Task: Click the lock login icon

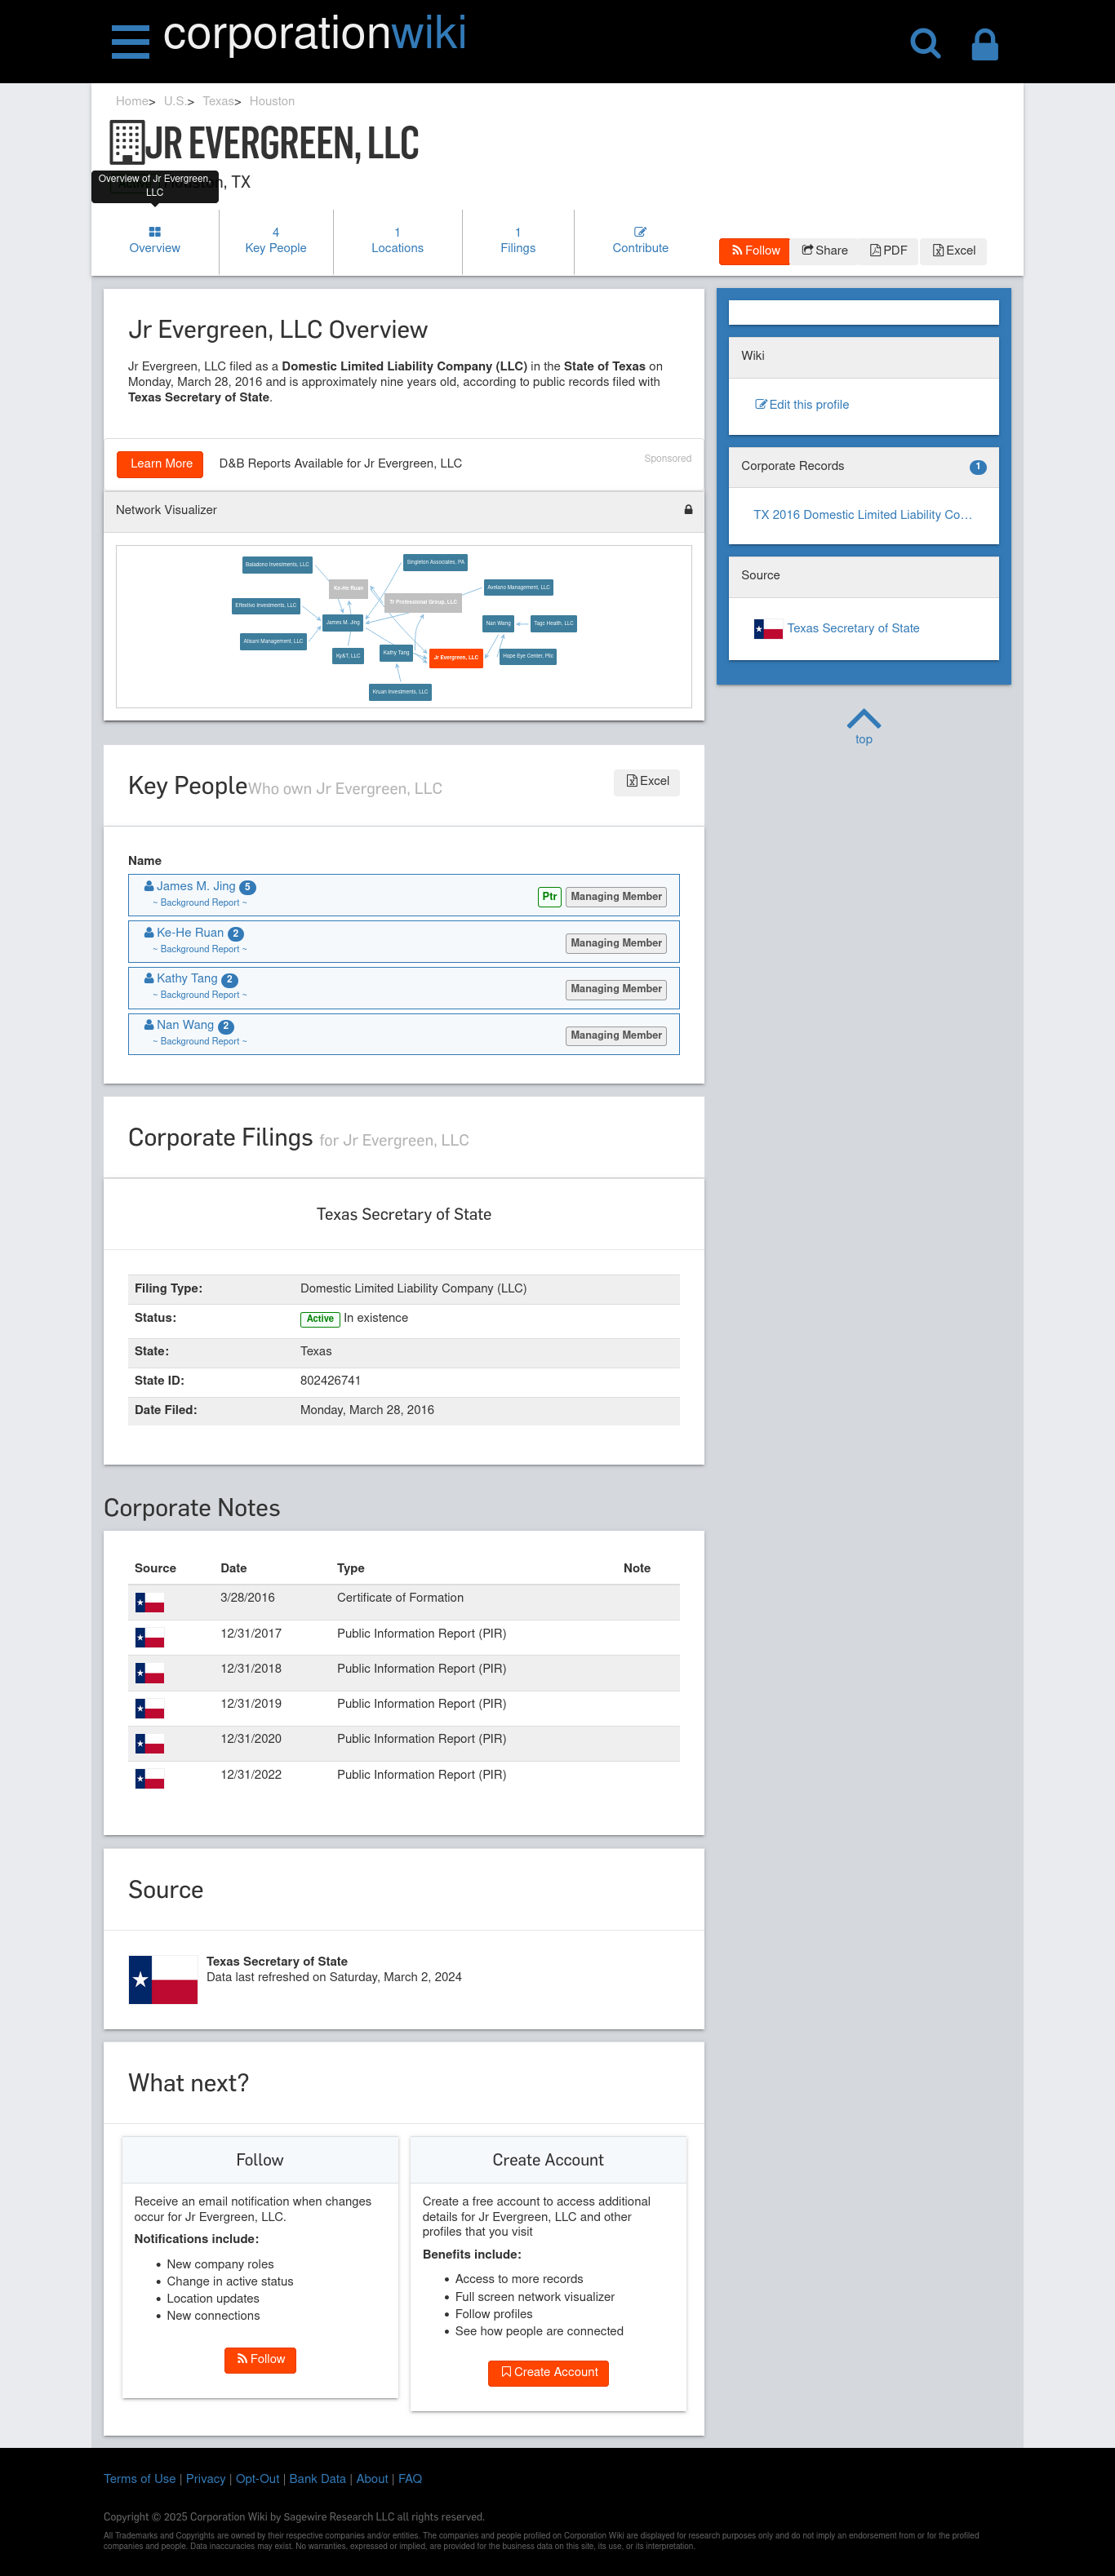Action: pyautogui.click(x=985, y=44)
